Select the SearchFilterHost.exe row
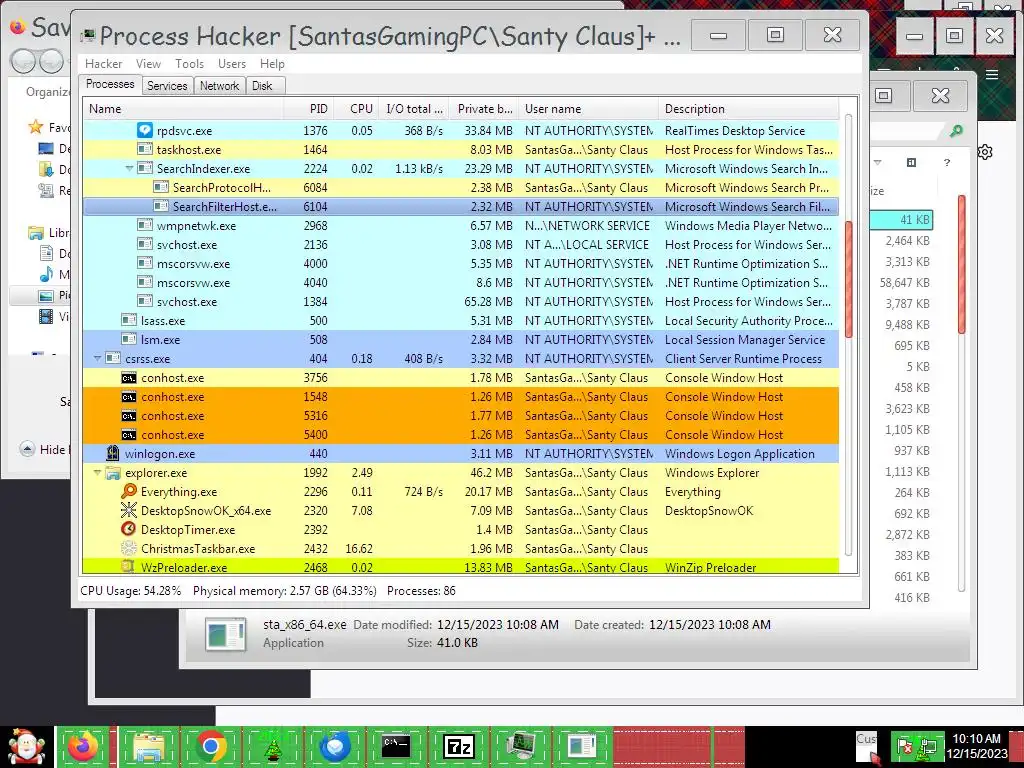The width and height of the screenshot is (1024, 768). (461, 206)
